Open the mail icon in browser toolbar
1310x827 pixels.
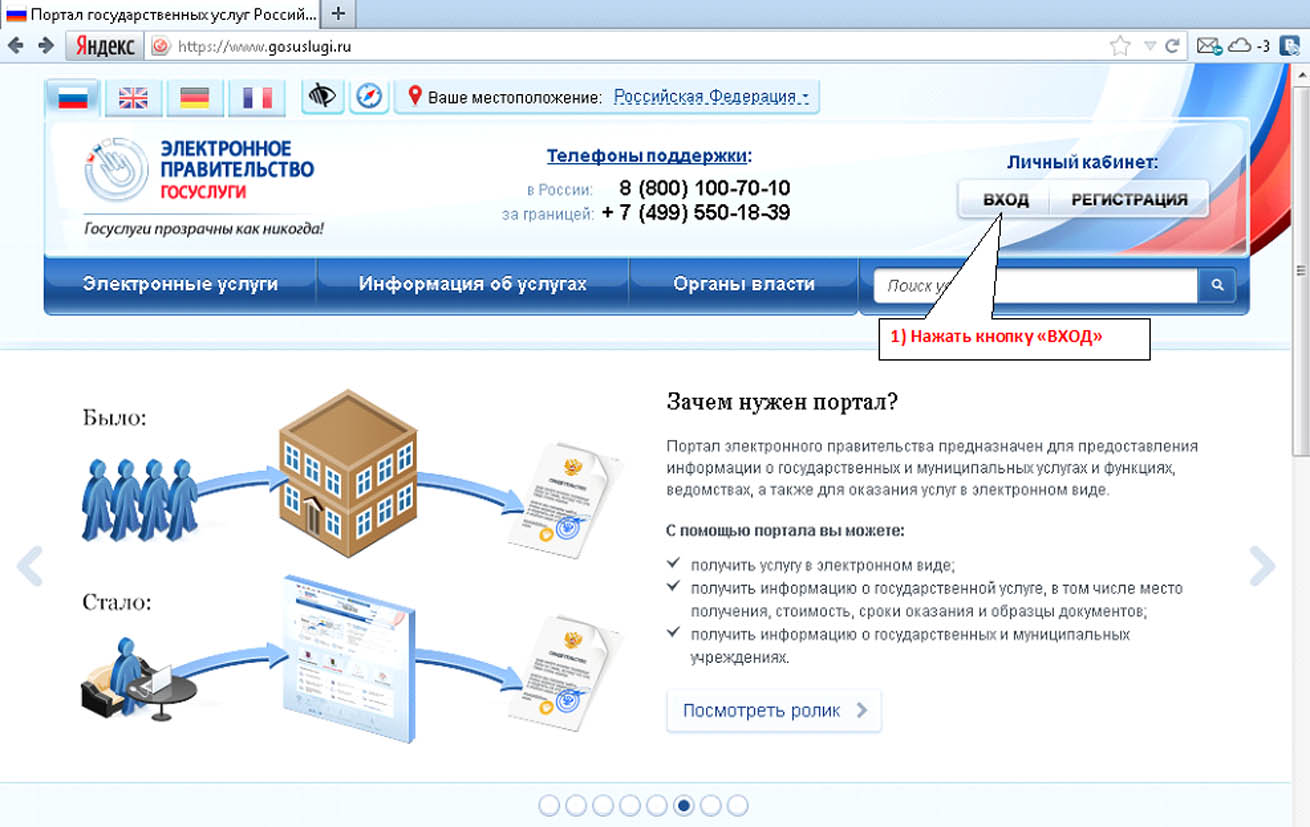(1209, 46)
